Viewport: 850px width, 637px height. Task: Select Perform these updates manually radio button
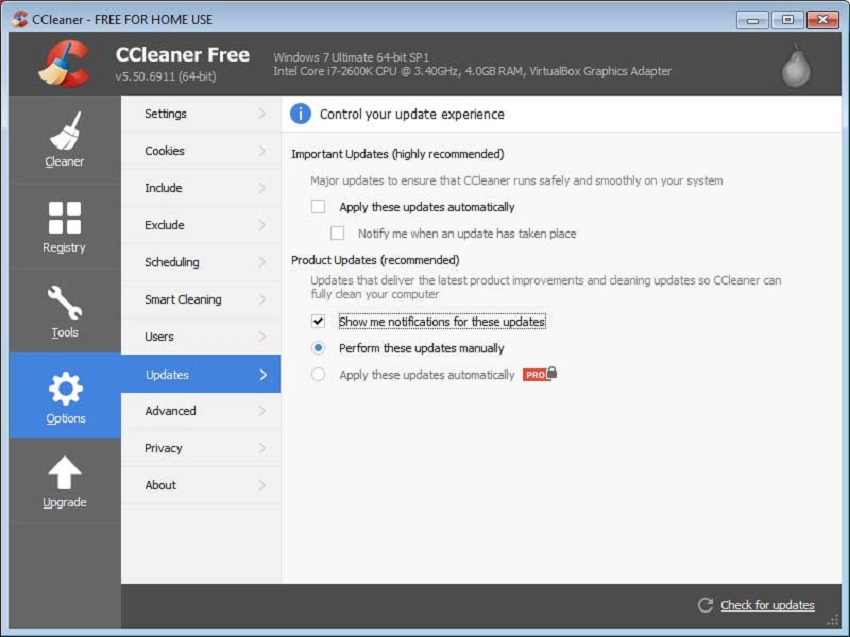coord(318,348)
